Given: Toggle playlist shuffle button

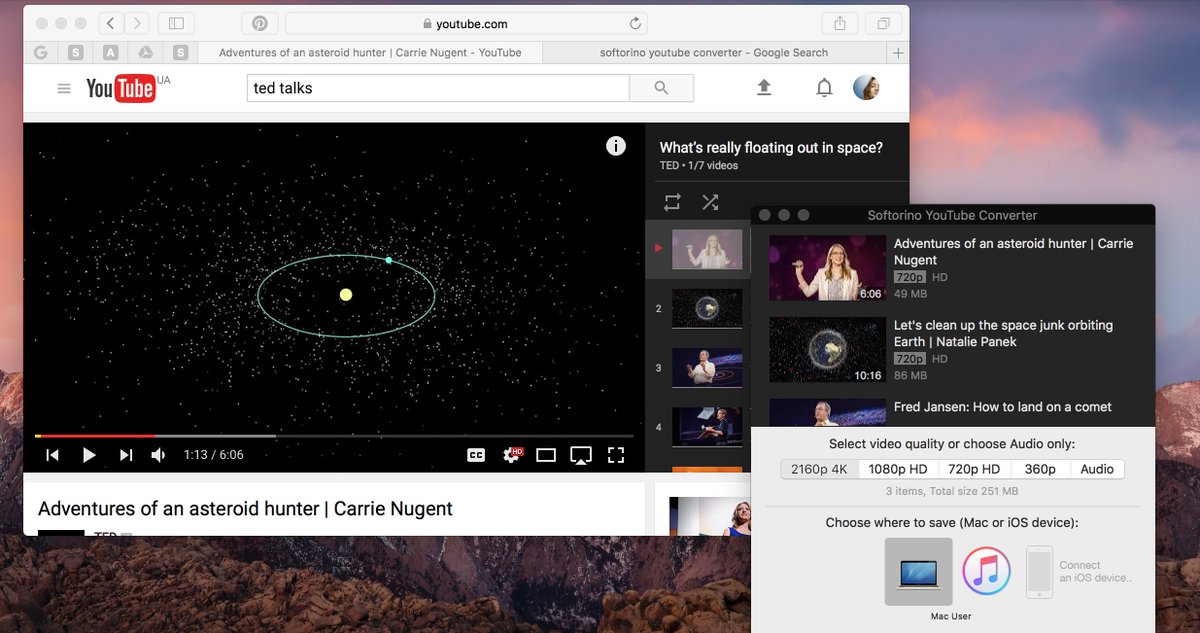Looking at the screenshot, I should pyautogui.click(x=710, y=202).
